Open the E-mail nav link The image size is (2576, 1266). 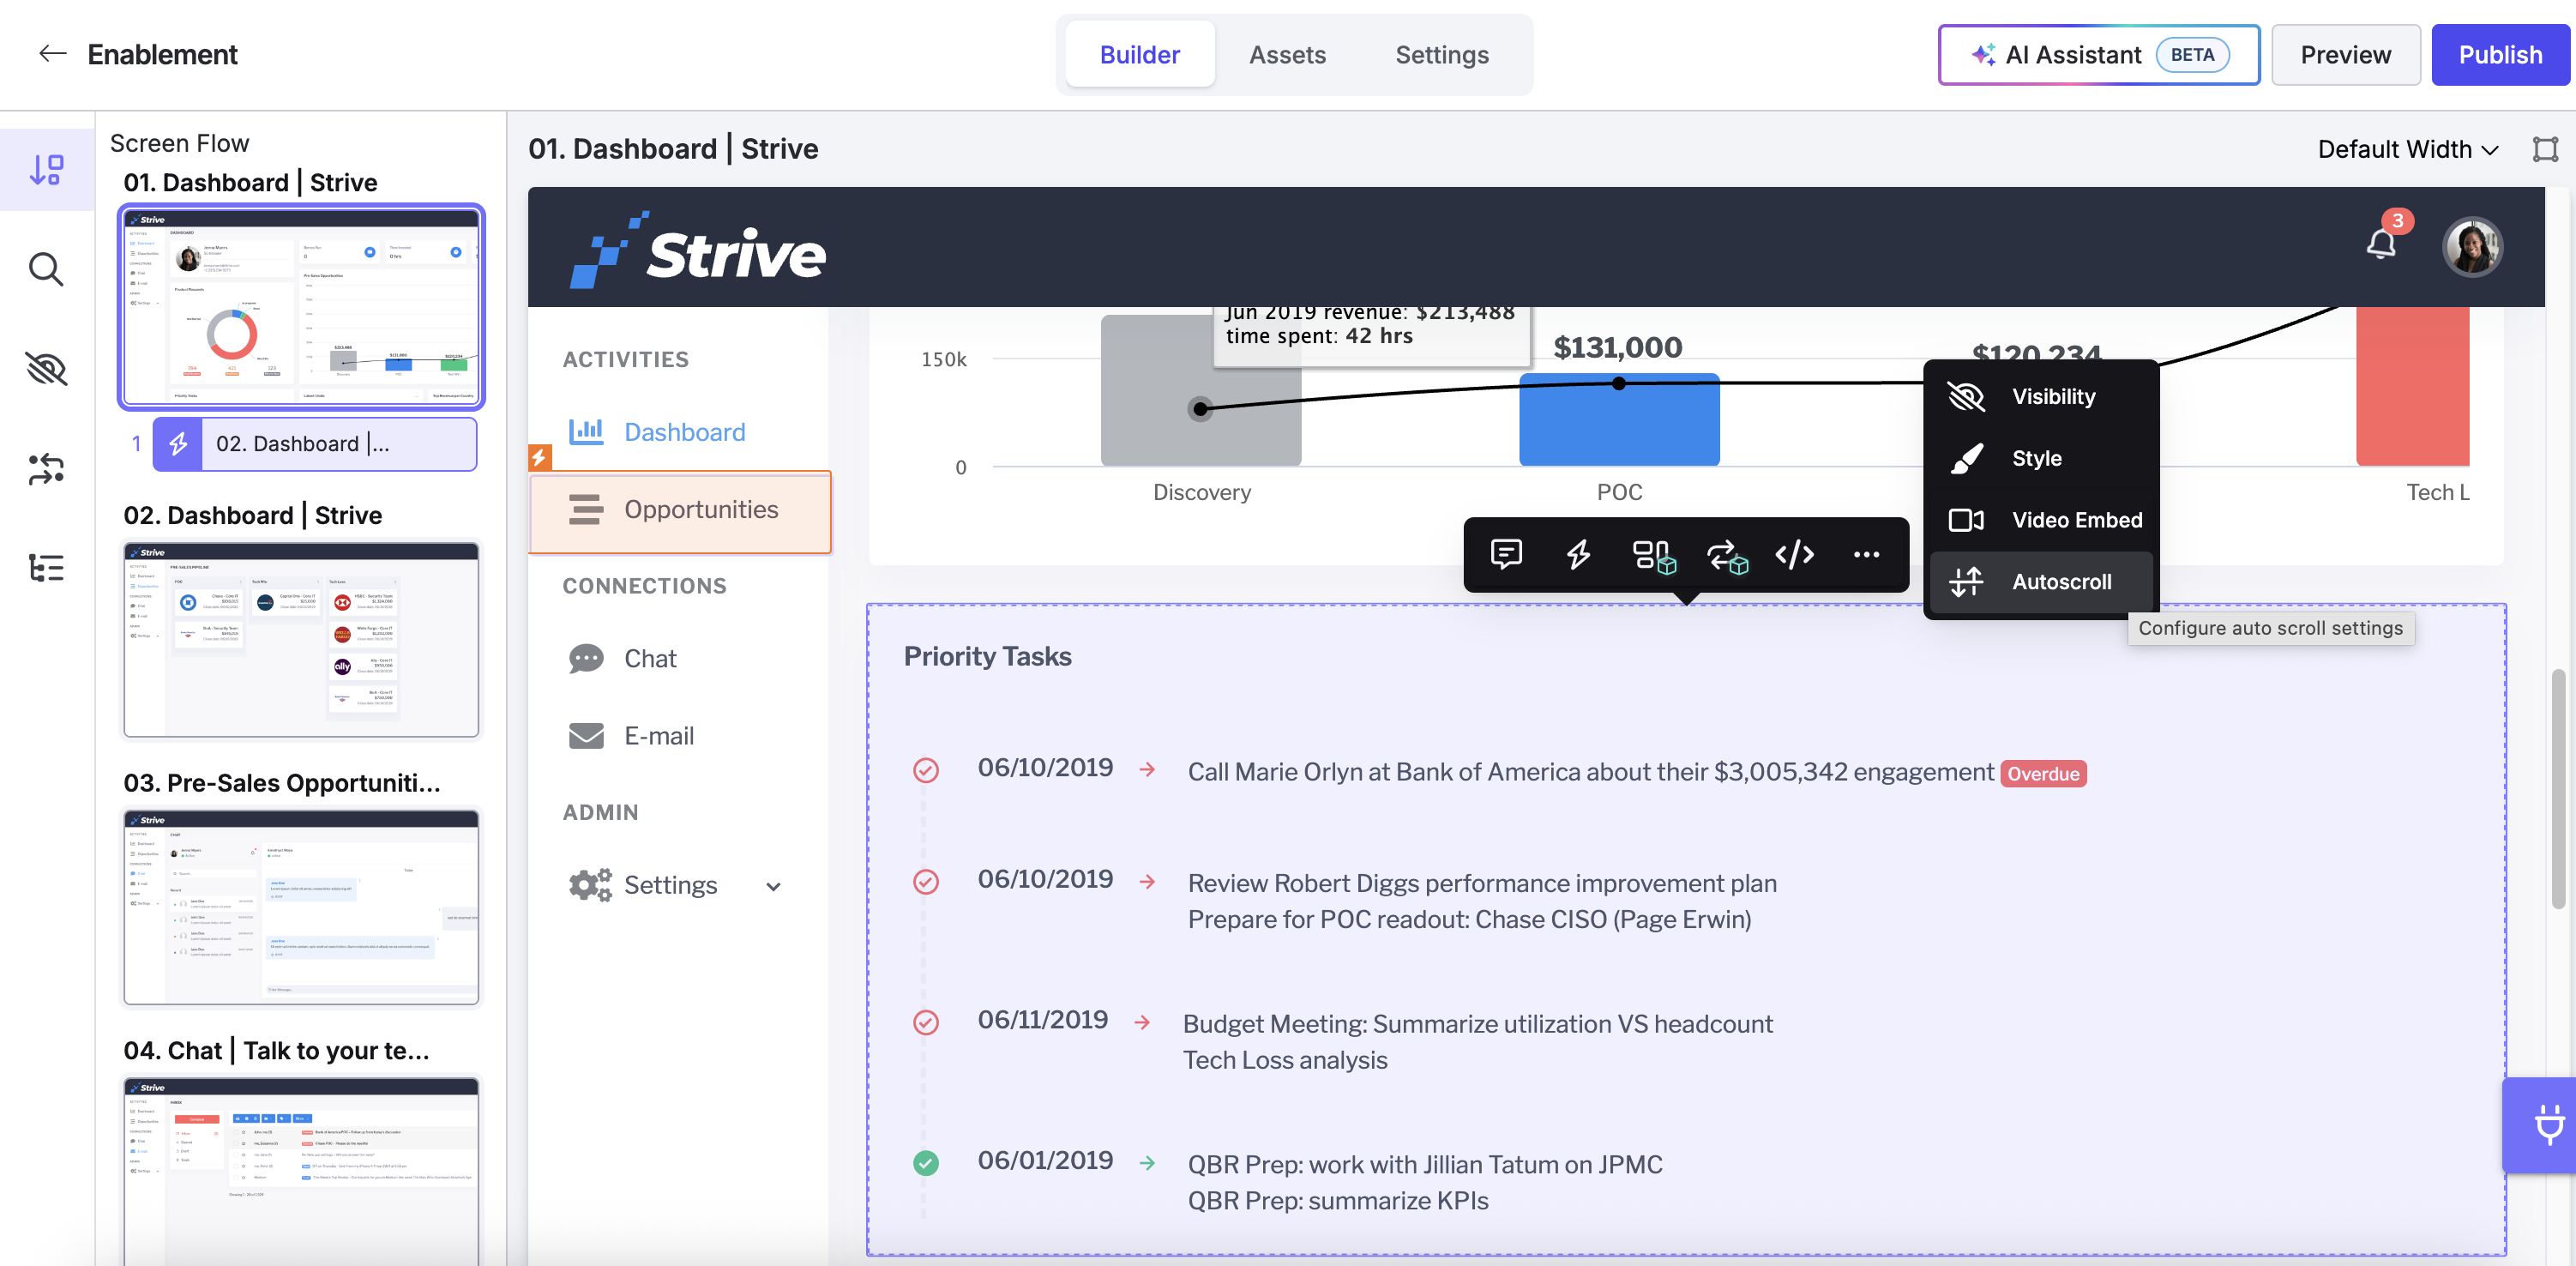tap(659, 736)
